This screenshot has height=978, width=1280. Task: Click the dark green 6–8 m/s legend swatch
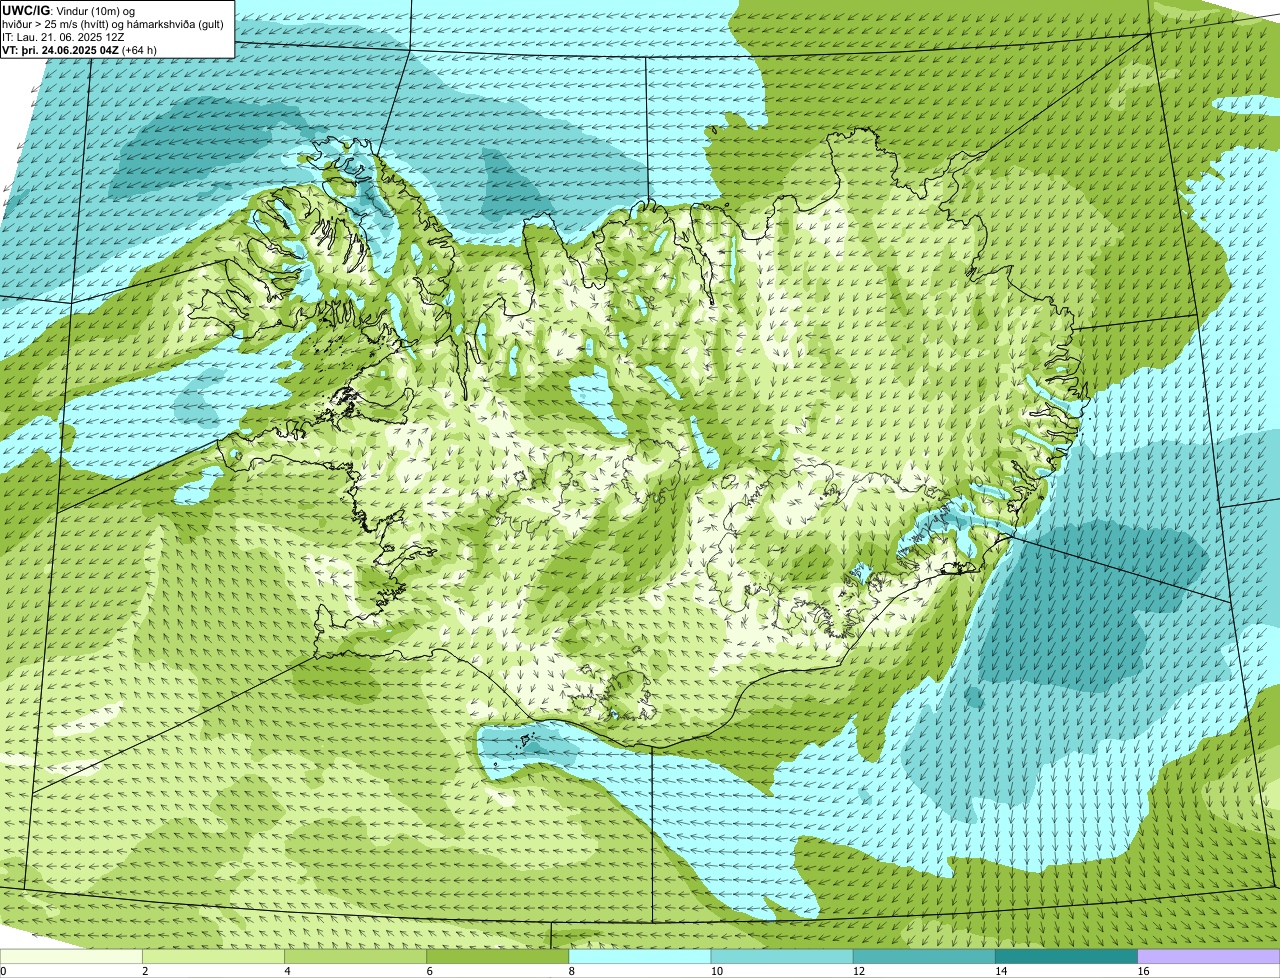click(x=498, y=956)
